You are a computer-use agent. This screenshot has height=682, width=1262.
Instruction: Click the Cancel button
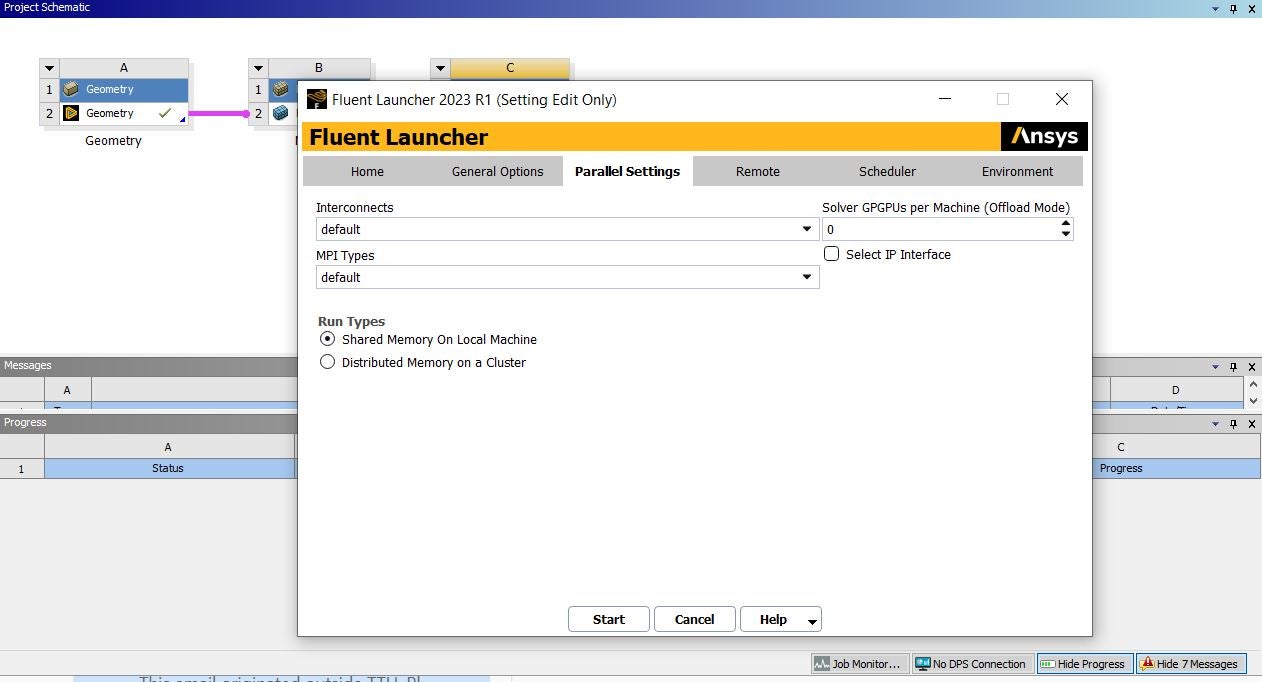point(694,619)
